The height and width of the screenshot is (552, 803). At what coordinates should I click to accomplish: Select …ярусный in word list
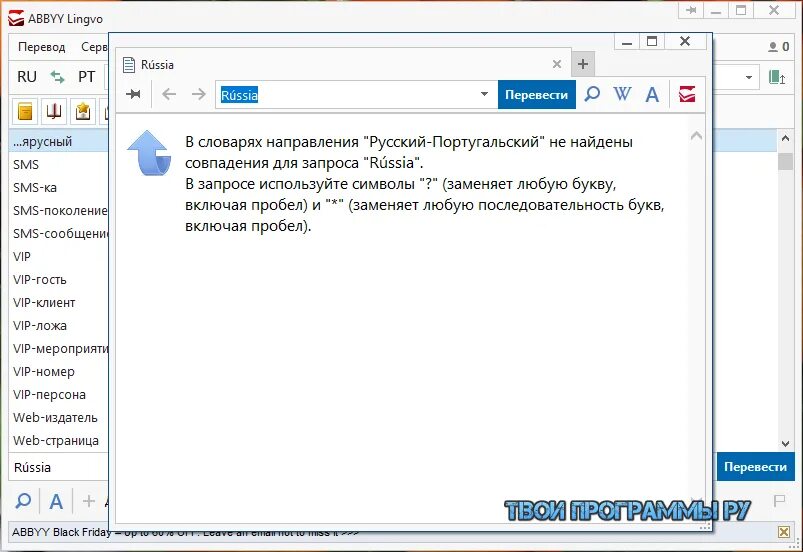point(59,141)
